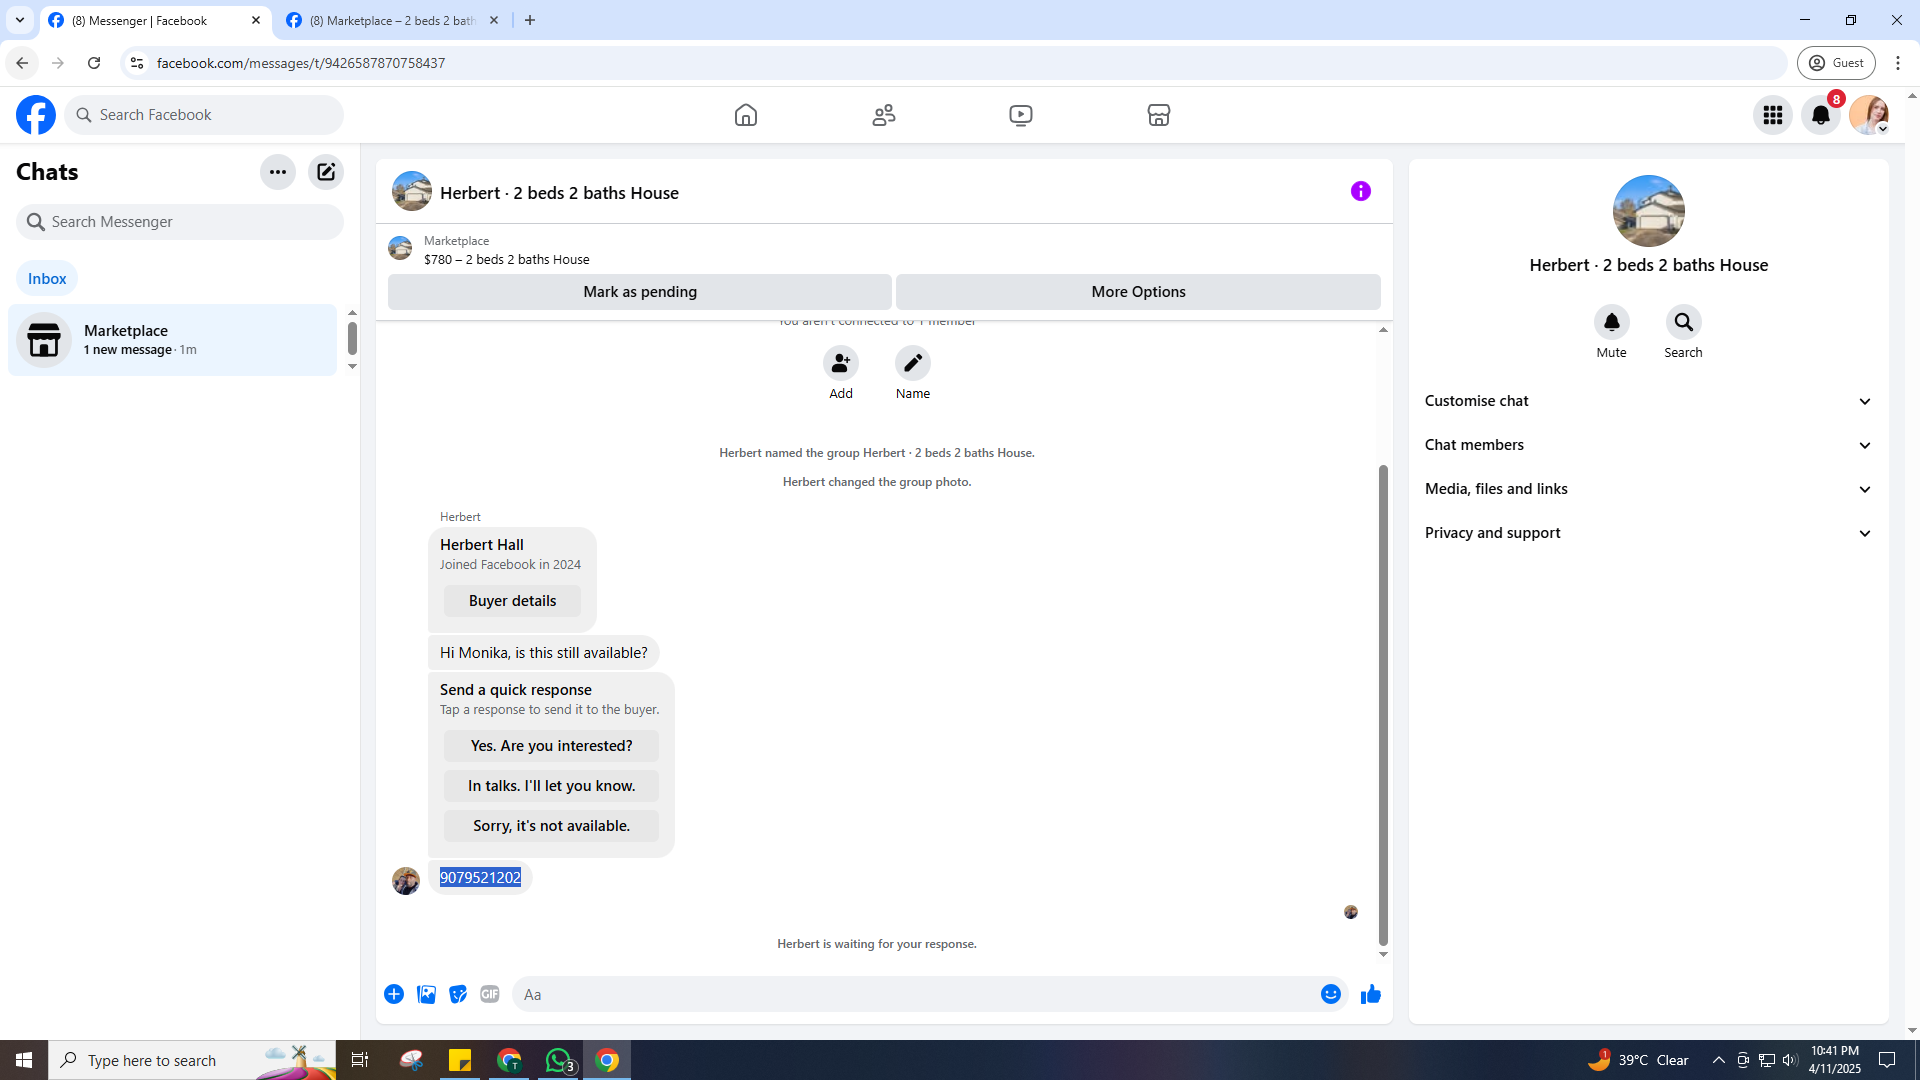The image size is (1920, 1080).
Task: Expand the Customise chat section
Action: [1649, 401]
